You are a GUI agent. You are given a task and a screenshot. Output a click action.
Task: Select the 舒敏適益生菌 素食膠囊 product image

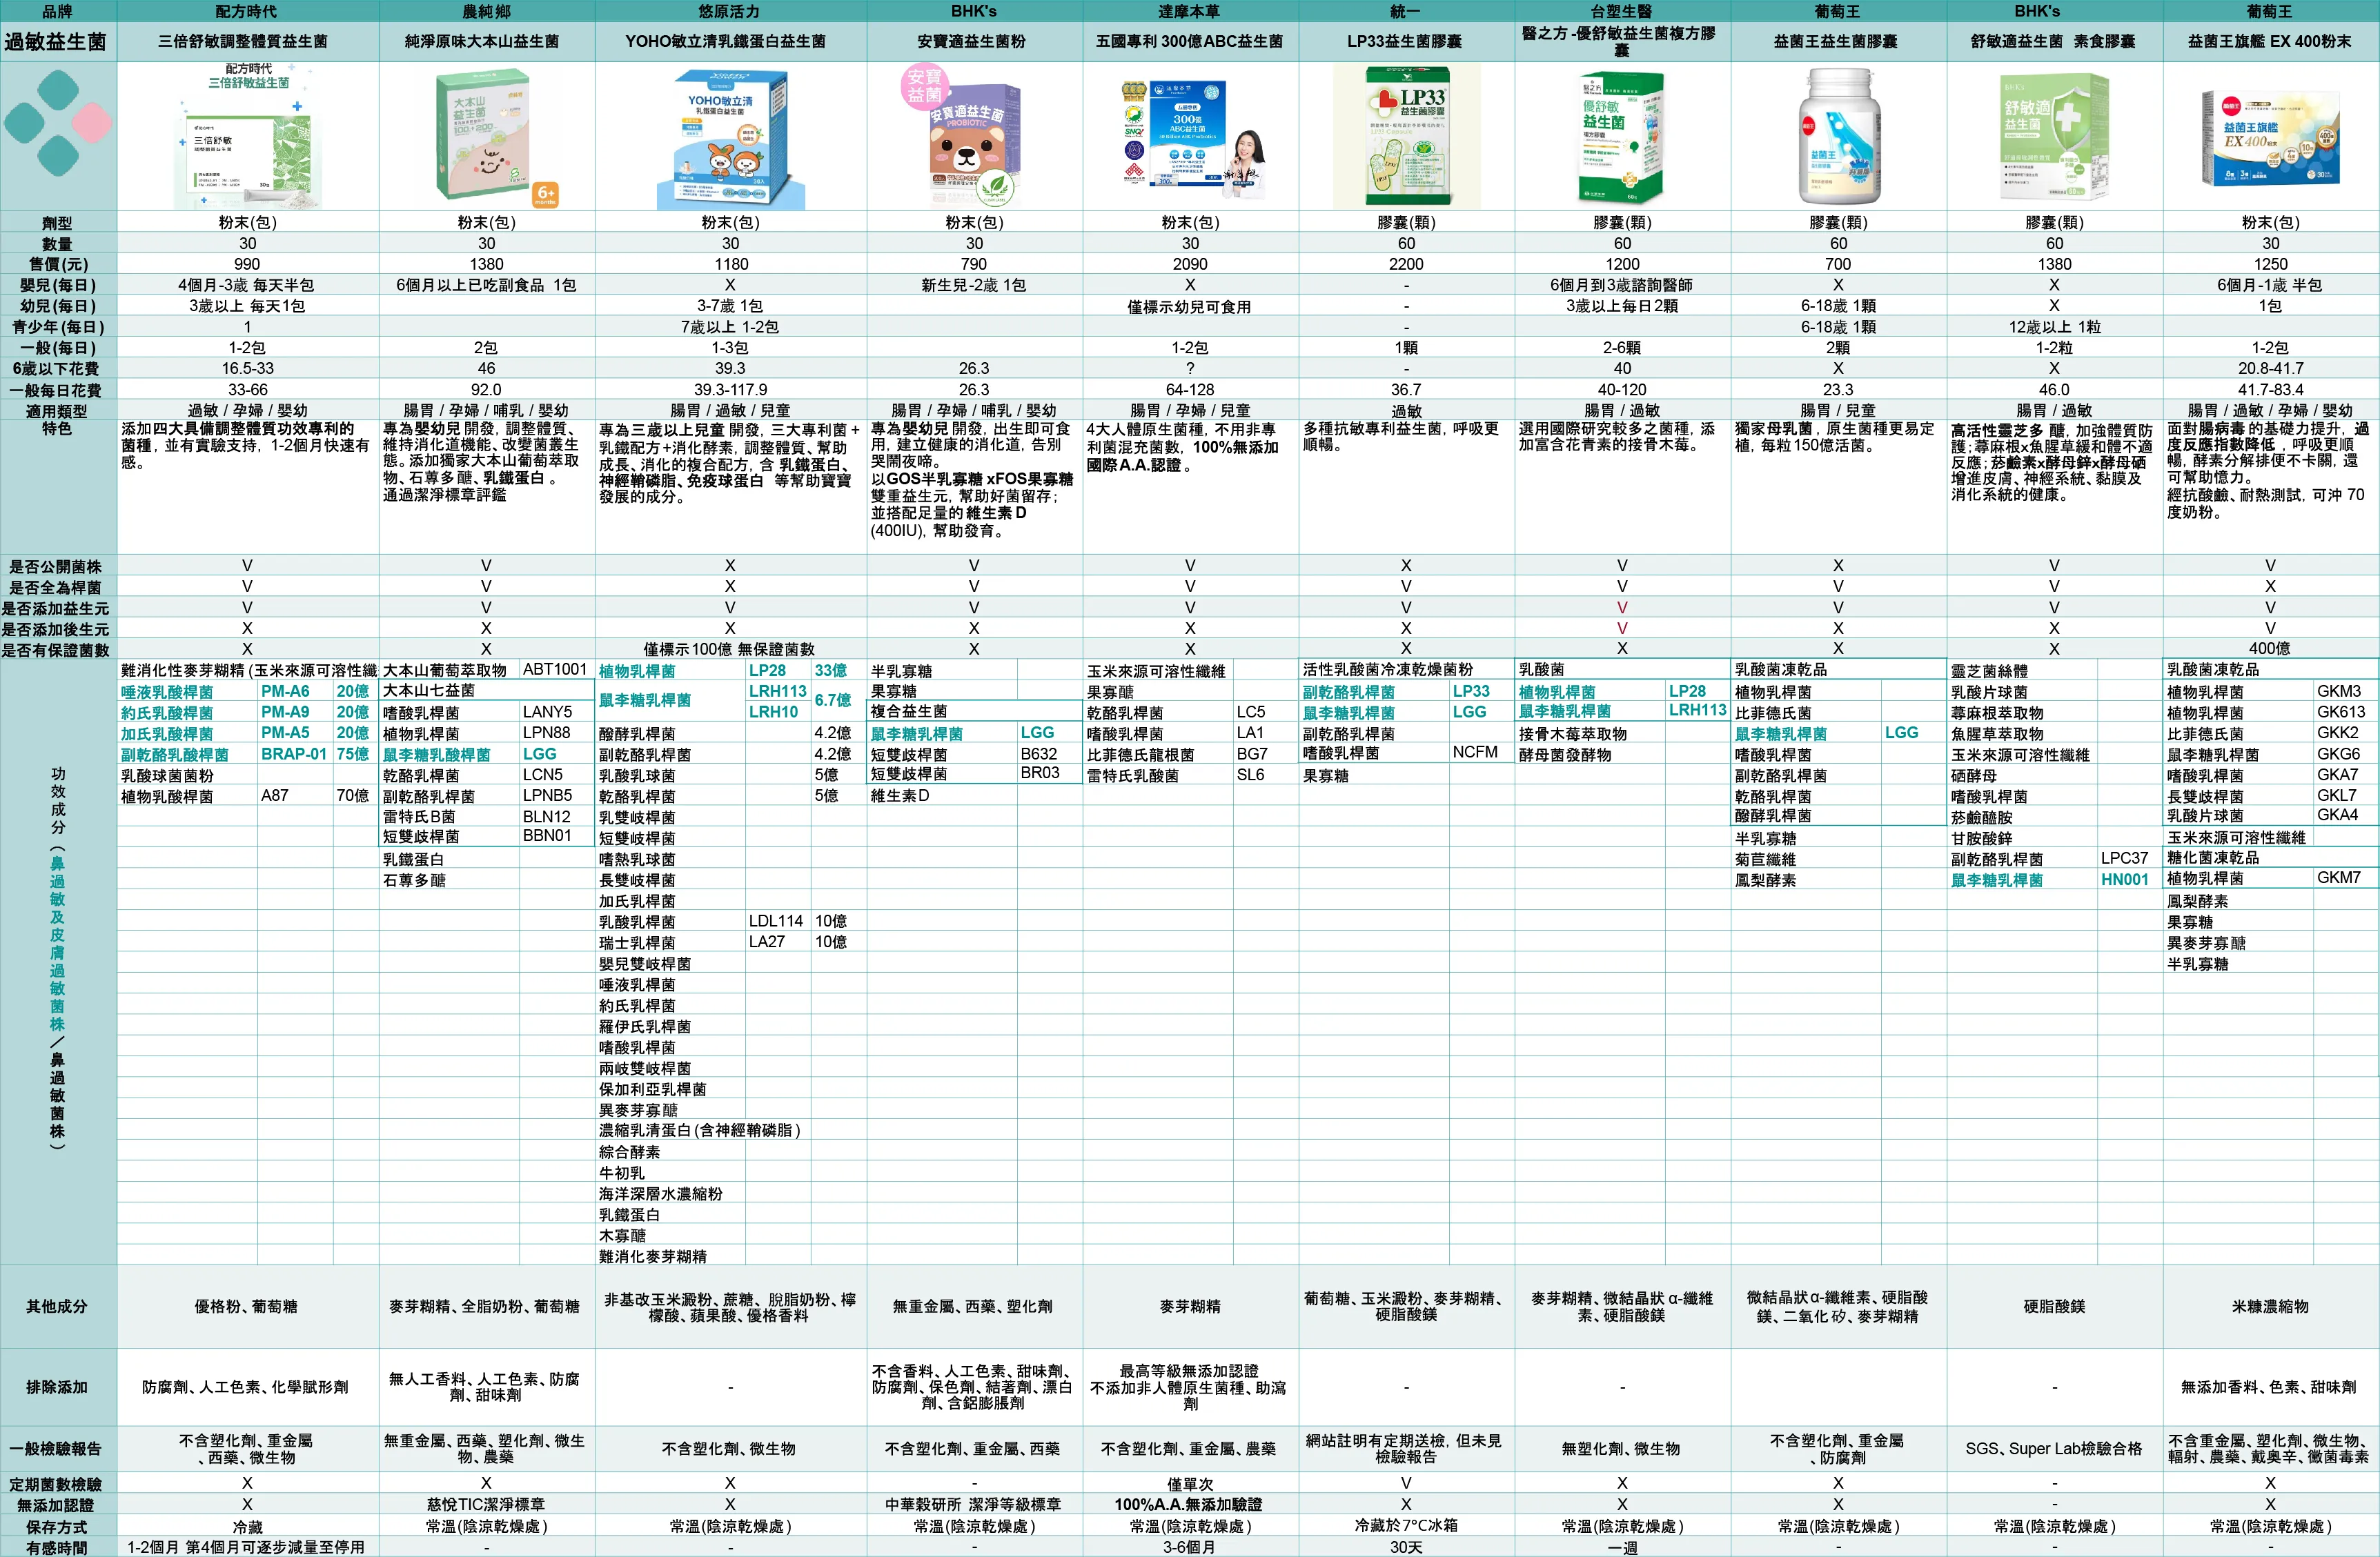[x=2054, y=137]
